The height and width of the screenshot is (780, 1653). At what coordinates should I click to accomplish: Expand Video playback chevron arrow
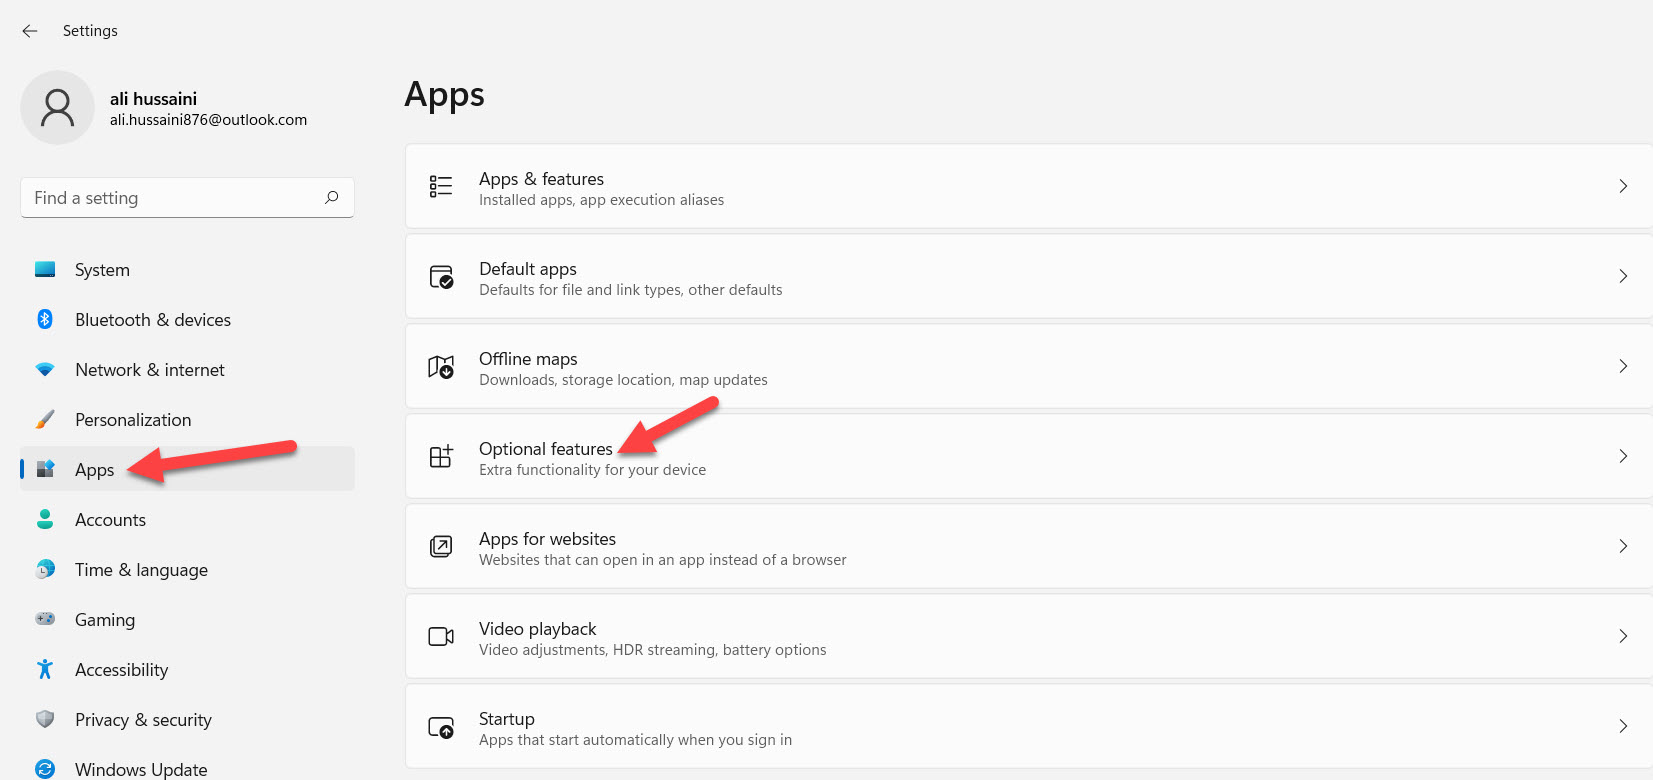(1622, 636)
